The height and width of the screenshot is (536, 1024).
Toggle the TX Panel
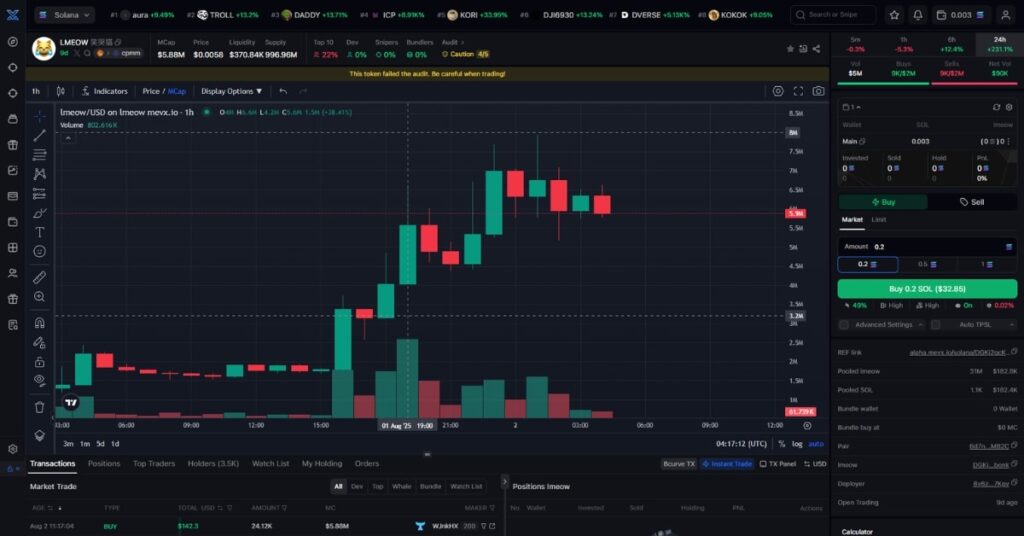click(x=778, y=464)
